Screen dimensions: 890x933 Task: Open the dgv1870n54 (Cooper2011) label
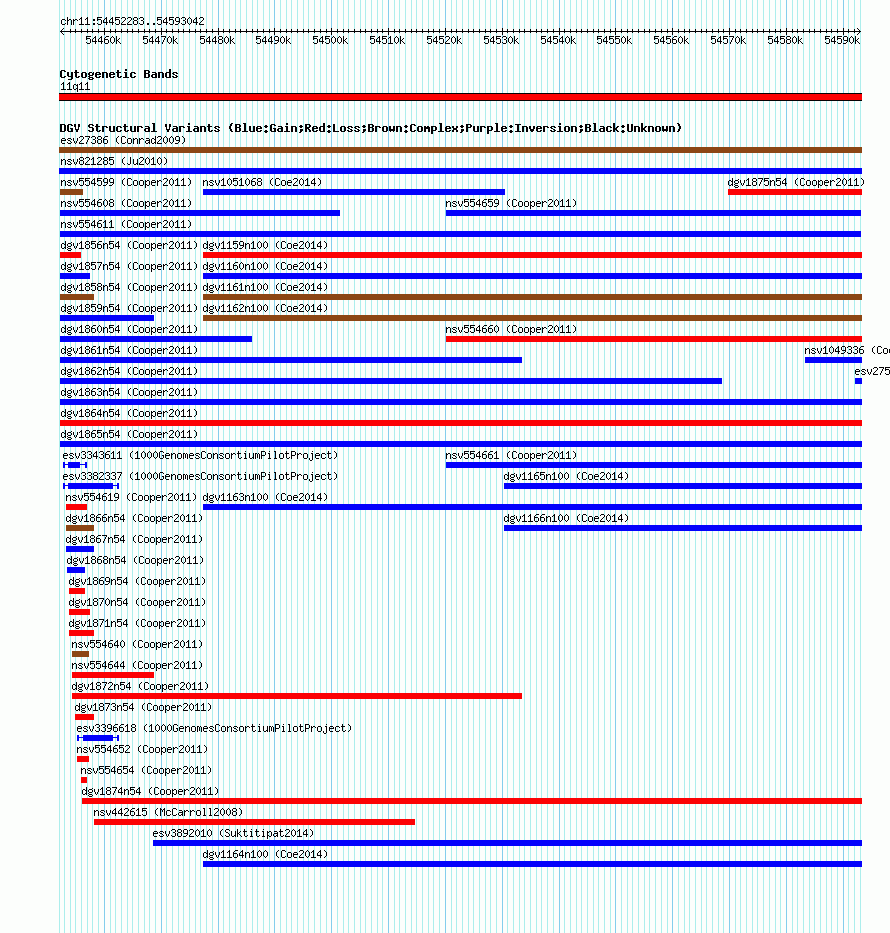click(137, 603)
